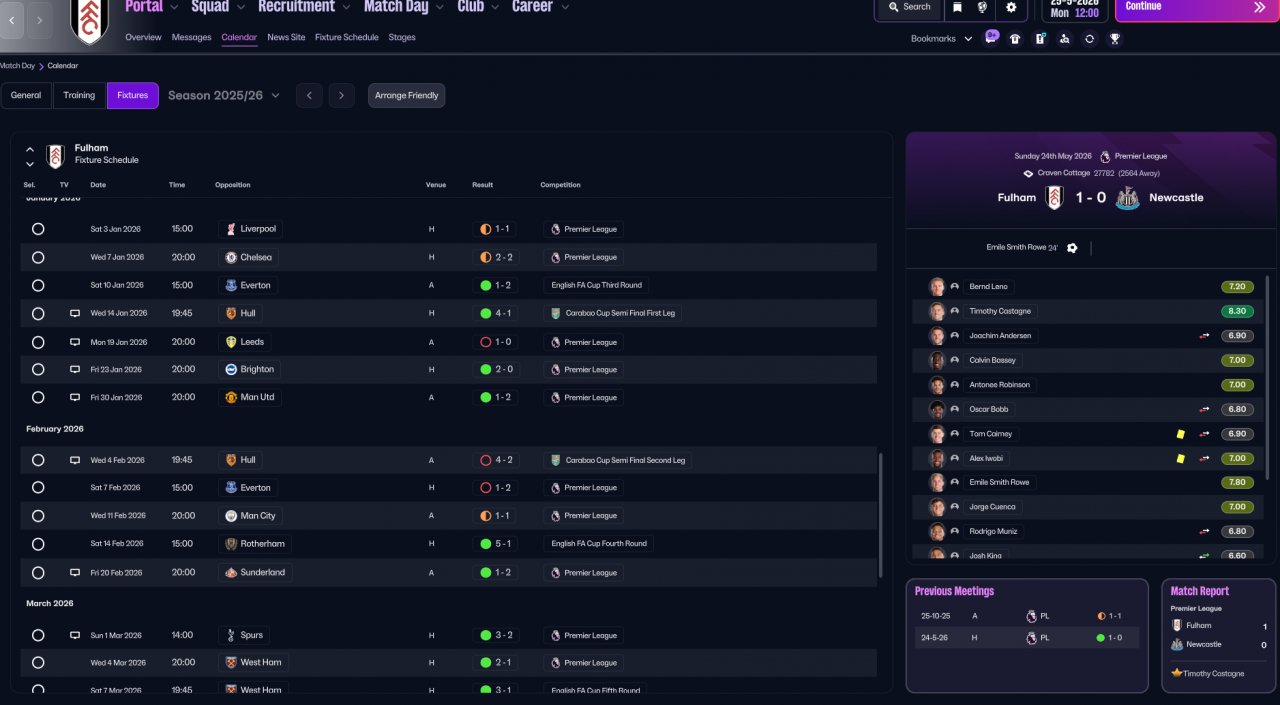Switch to the Overview tab
Screen dimensions: 1280x705
tap(143, 37)
